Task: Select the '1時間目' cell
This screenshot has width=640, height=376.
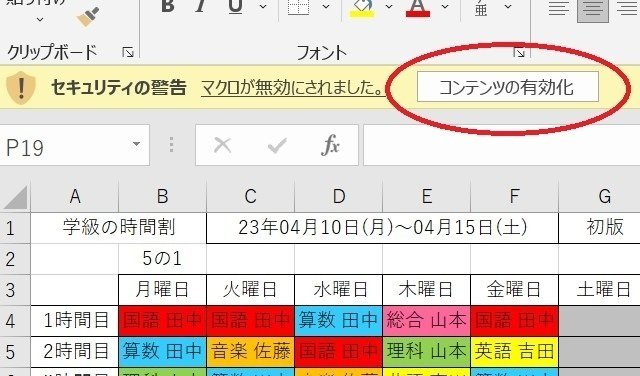Action: pos(75,321)
